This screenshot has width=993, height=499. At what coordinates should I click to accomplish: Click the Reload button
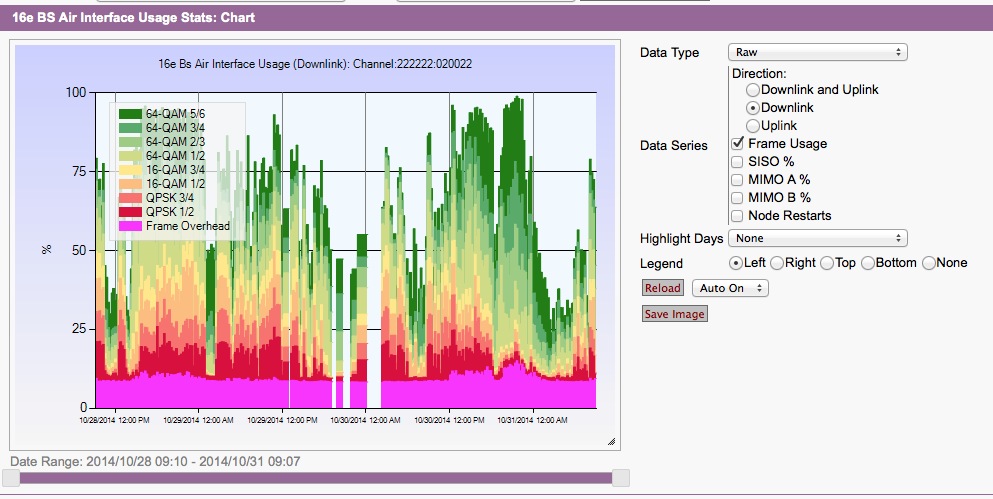tap(662, 288)
